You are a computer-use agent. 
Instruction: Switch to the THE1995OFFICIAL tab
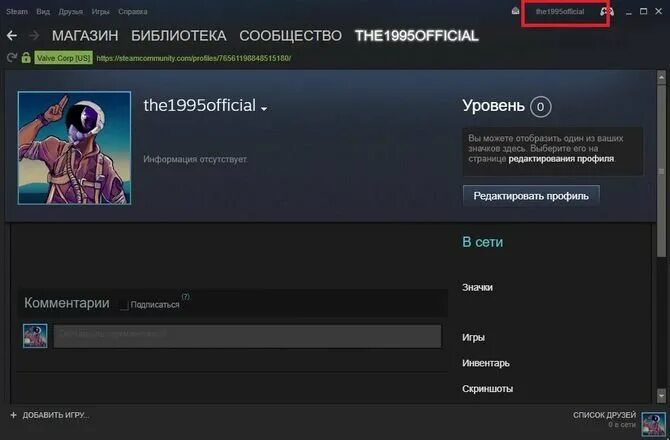click(x=417, y=35)
